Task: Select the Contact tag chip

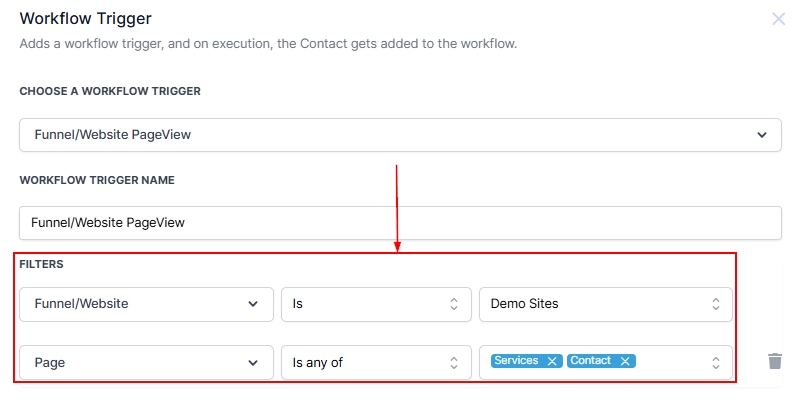Action: coord(591,361)
